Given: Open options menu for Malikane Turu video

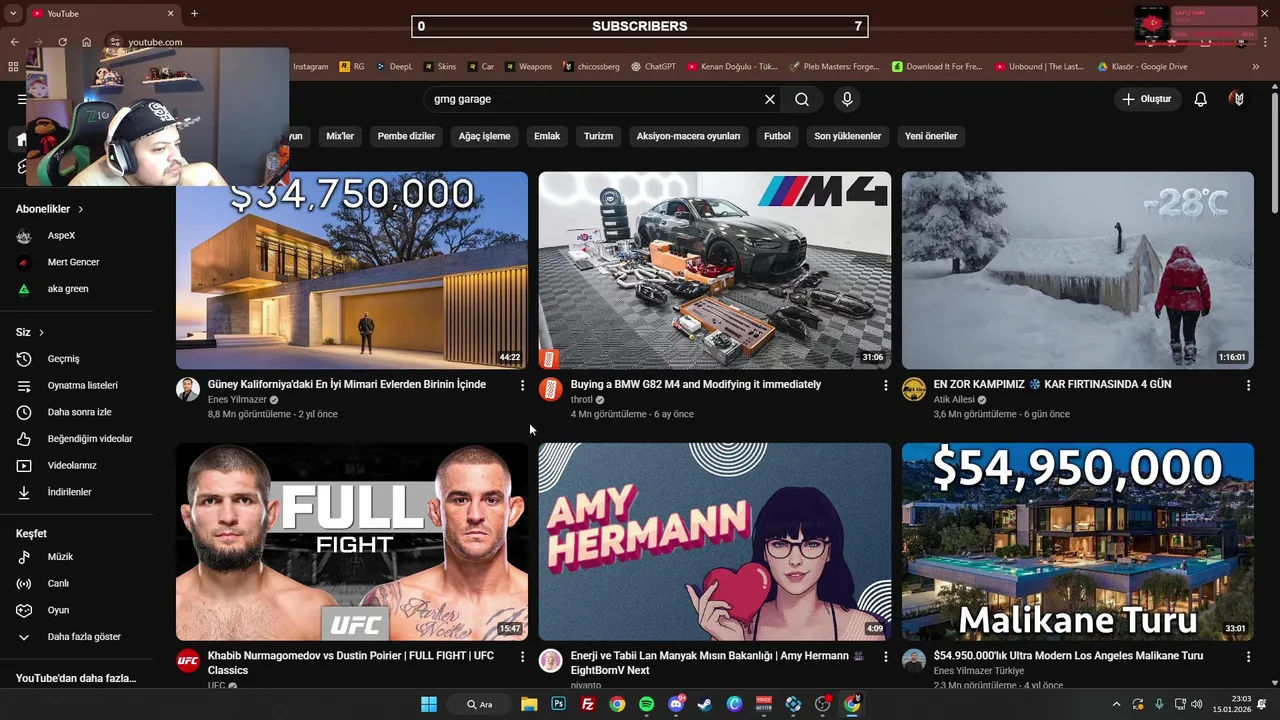Looking at the screenshot, I should (x=1248, y=657).
